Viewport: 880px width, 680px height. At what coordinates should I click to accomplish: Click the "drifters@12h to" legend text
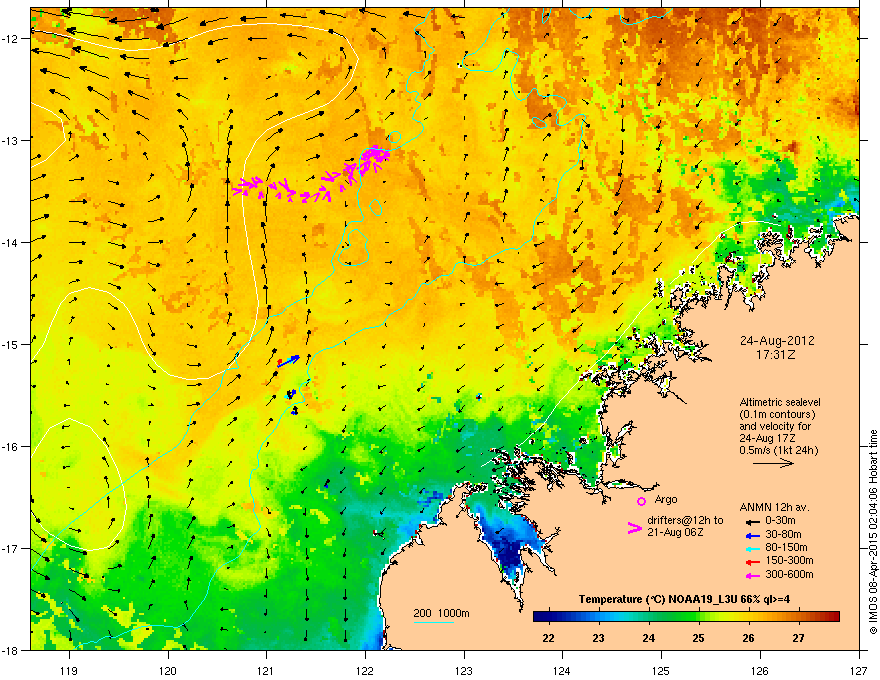(685, 520)
